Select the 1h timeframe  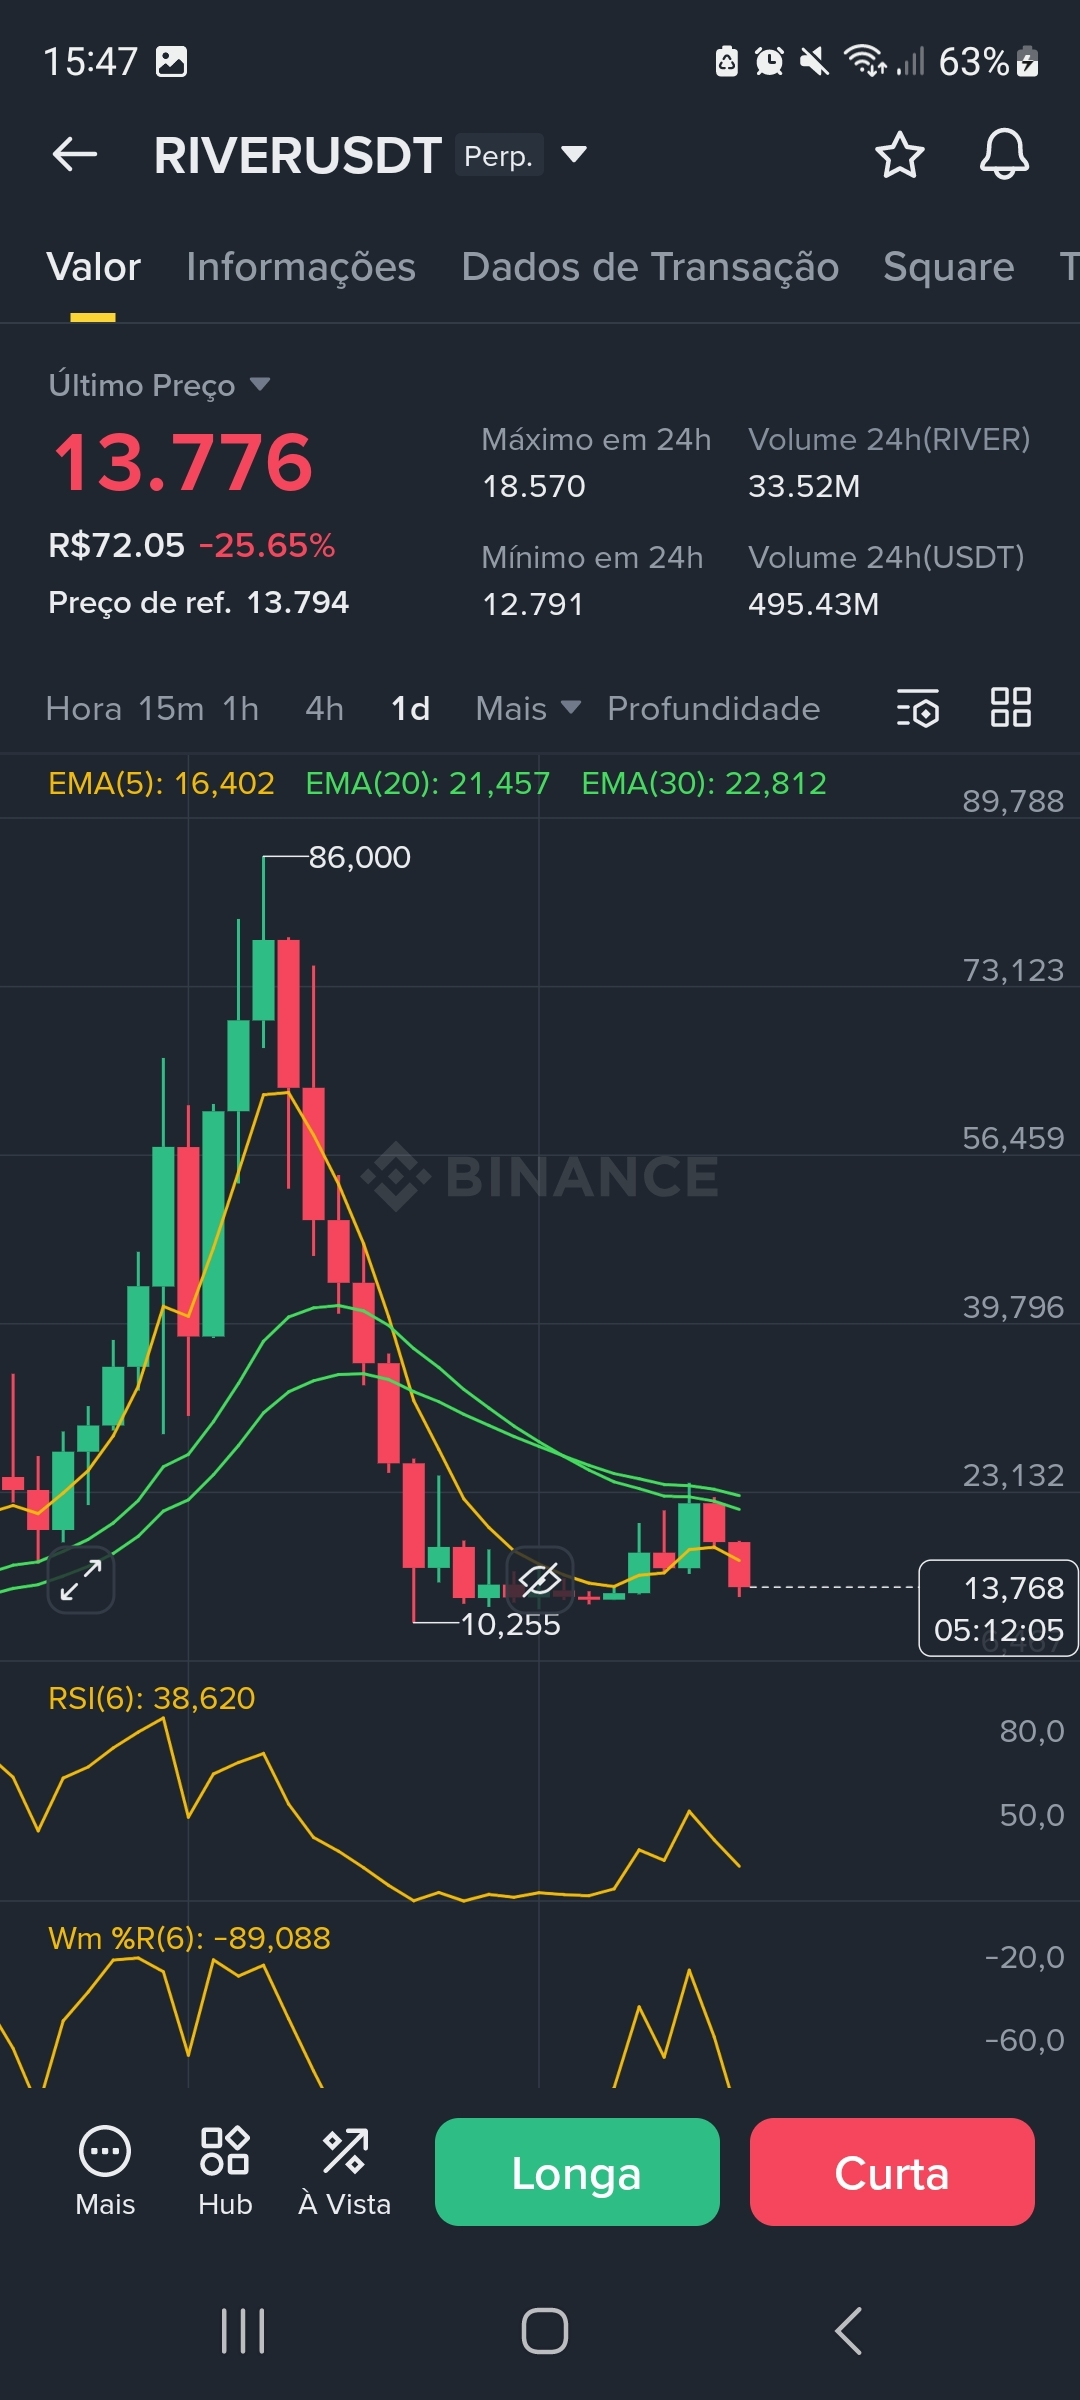pyautogui.click(x=241, y=708)
